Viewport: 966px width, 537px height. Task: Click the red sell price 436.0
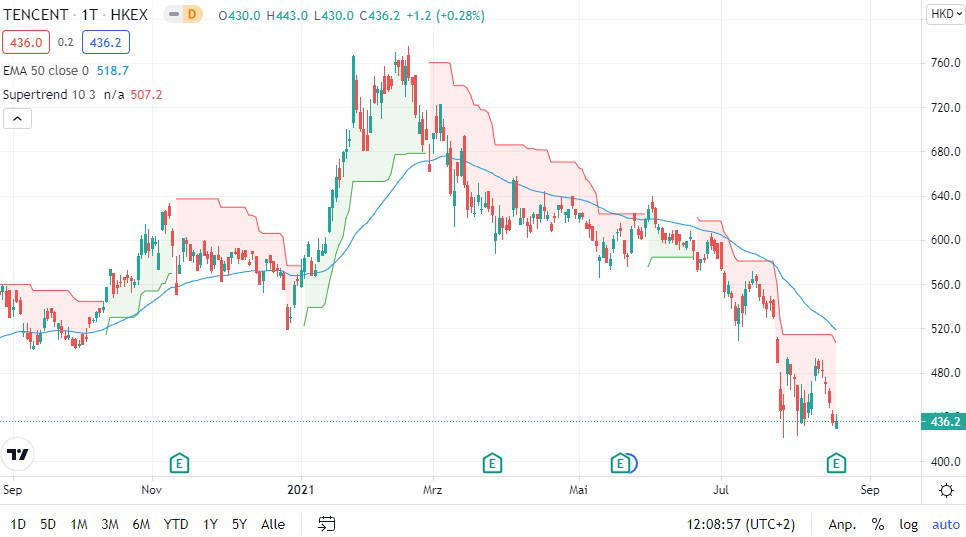coord(26,42)
